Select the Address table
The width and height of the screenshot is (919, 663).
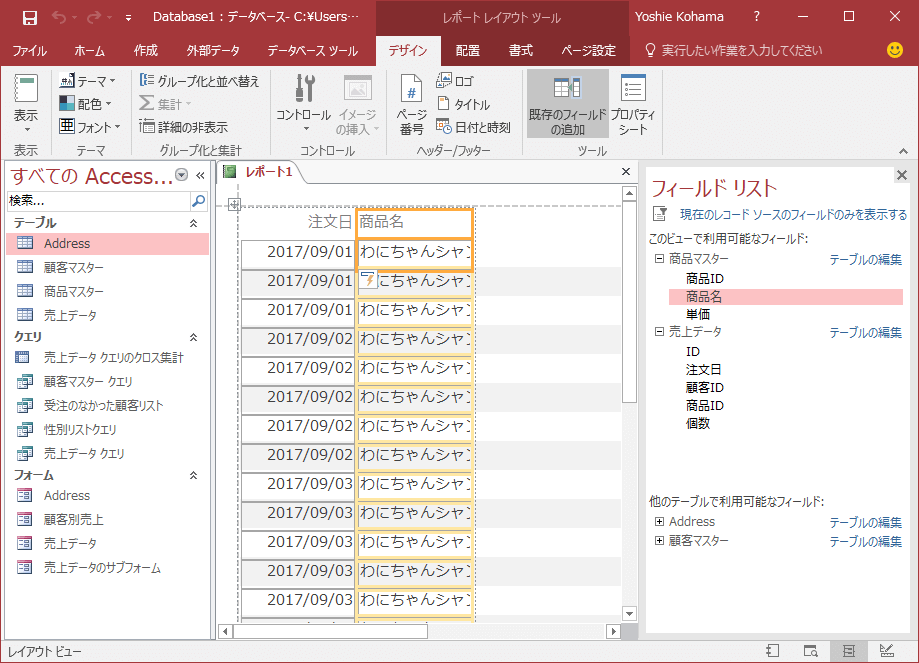tap(108, 244)
